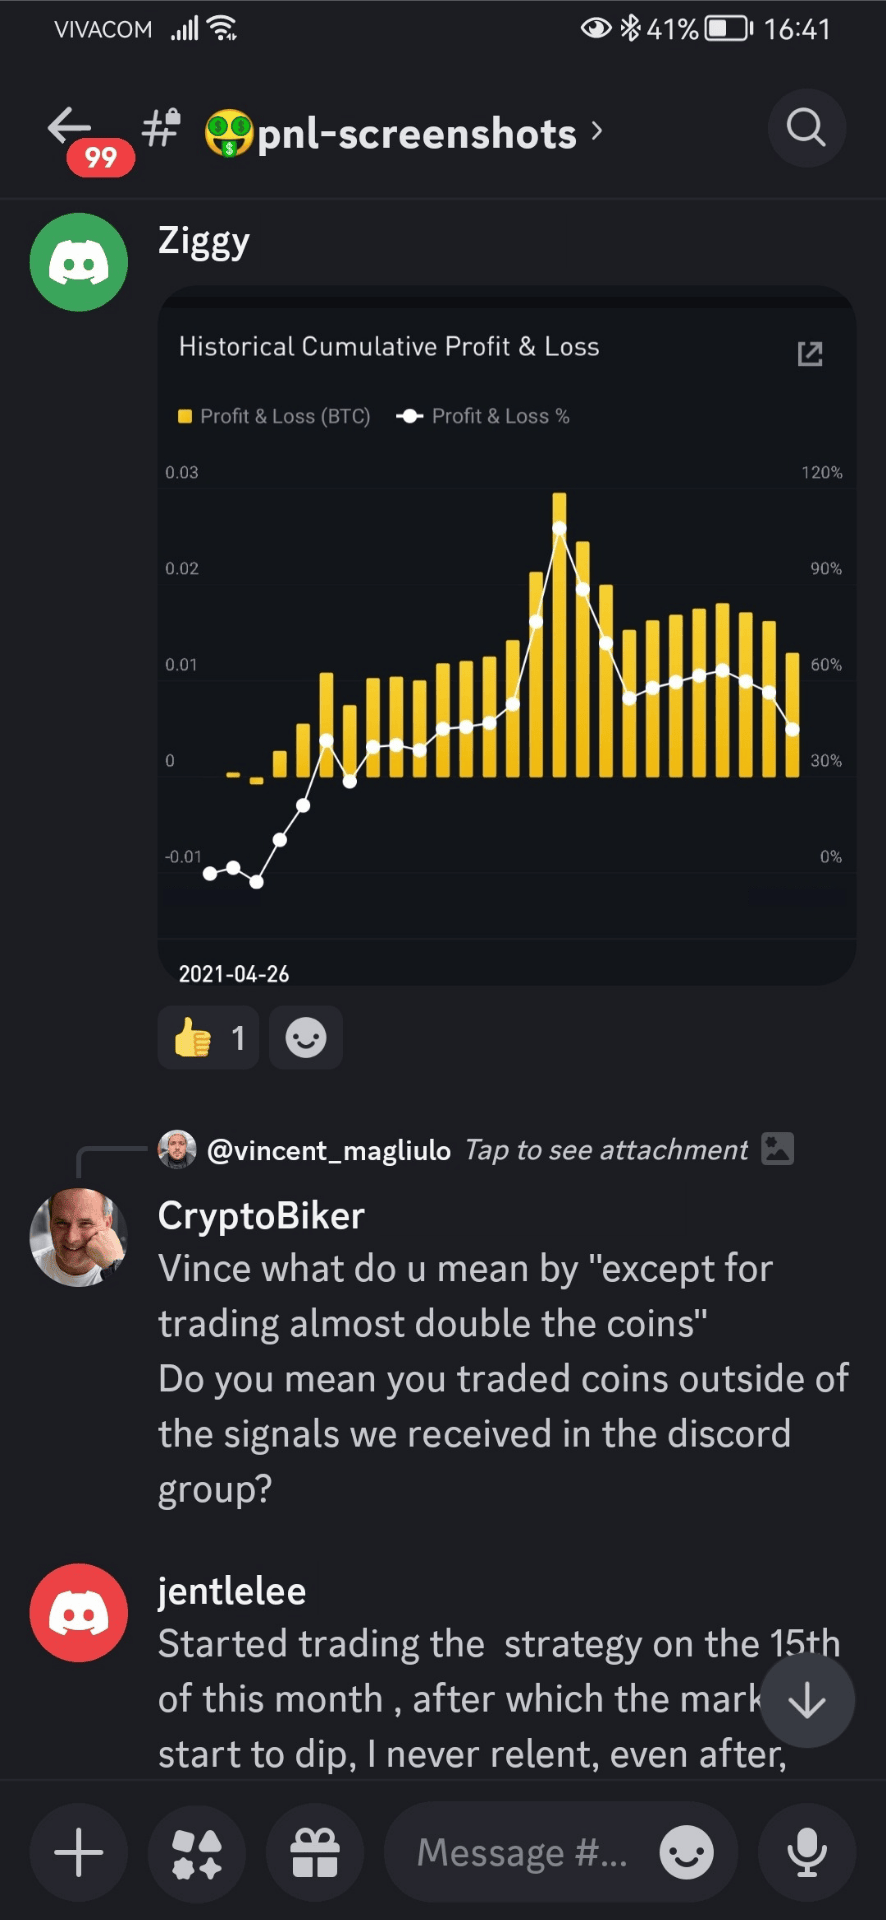Open the pnl-screenshots channel title
The height and width of the screenshot is (1920, 886).
click(416, 133)
